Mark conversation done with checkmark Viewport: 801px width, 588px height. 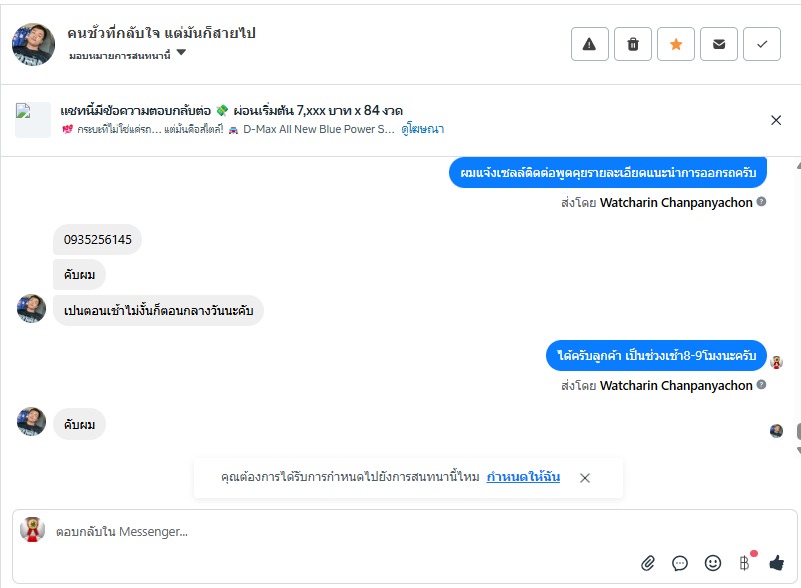pos(762,44)
